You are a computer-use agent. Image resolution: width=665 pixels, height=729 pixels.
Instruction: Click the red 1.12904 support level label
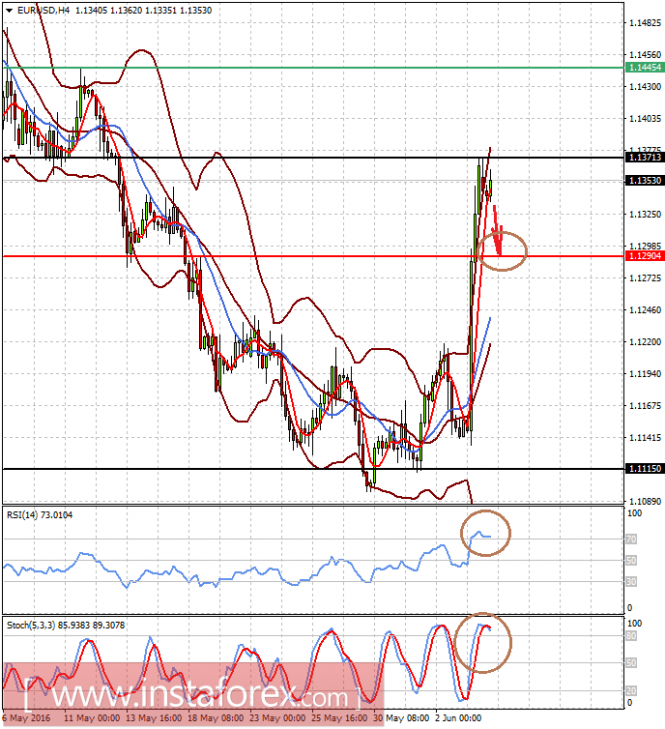coord(645,256)
